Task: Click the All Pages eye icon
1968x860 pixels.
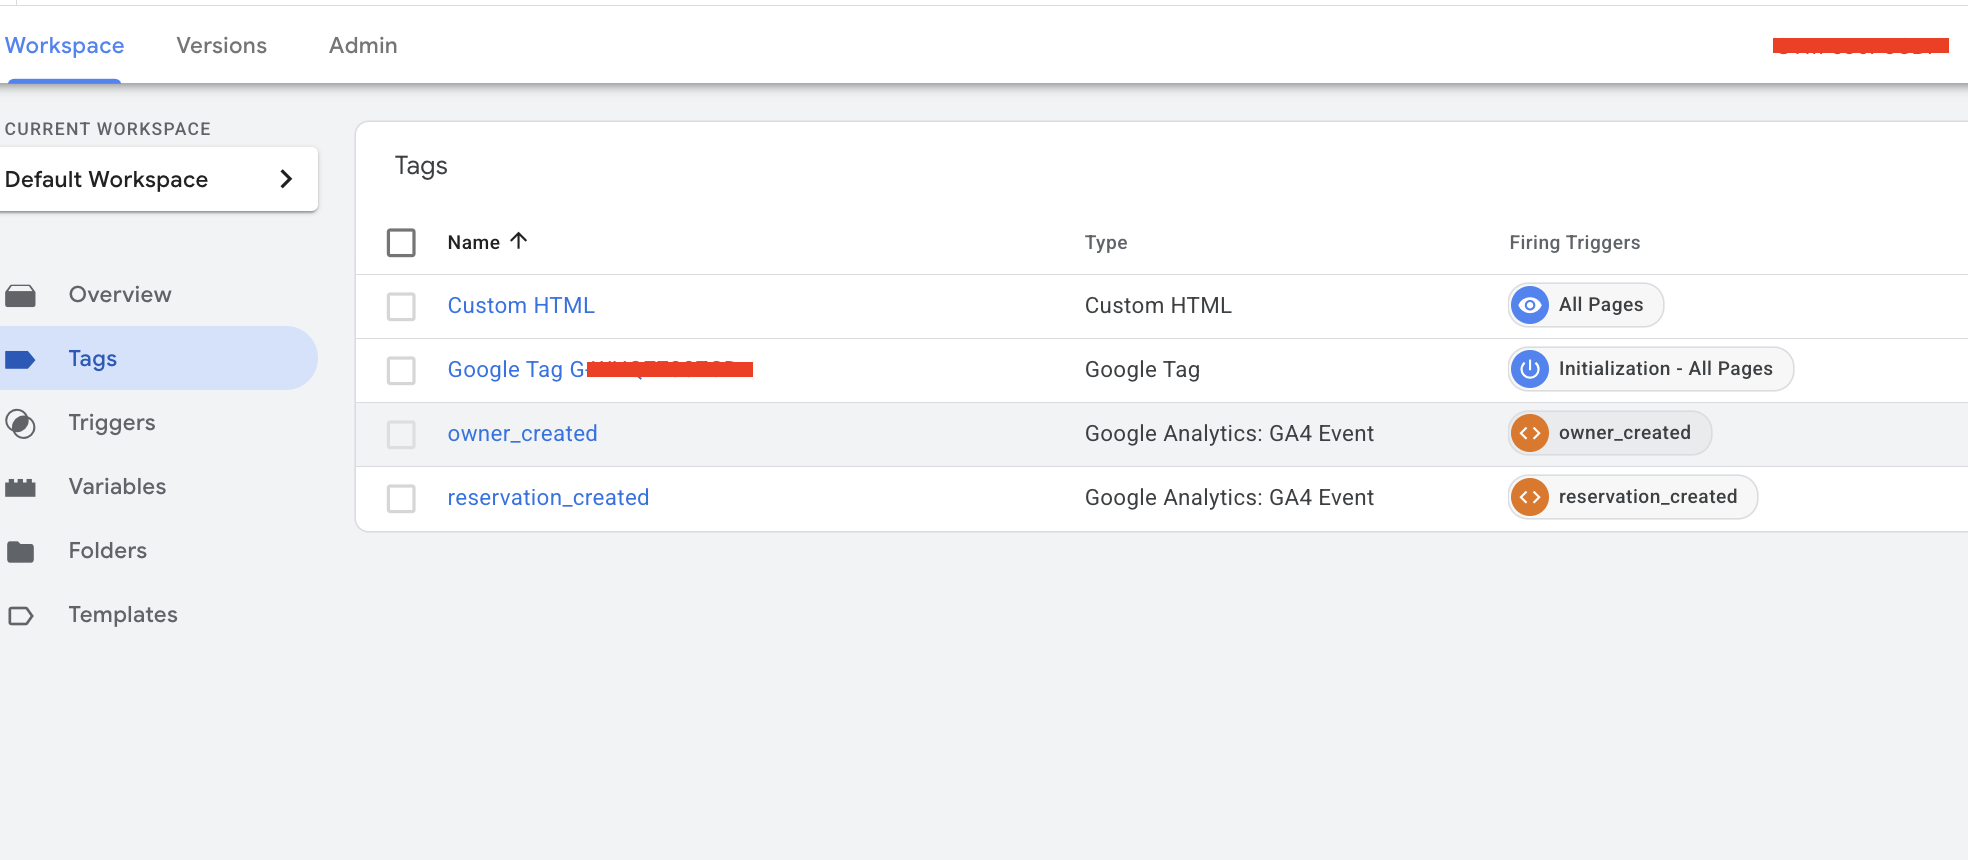Action: click(1530, 305)
